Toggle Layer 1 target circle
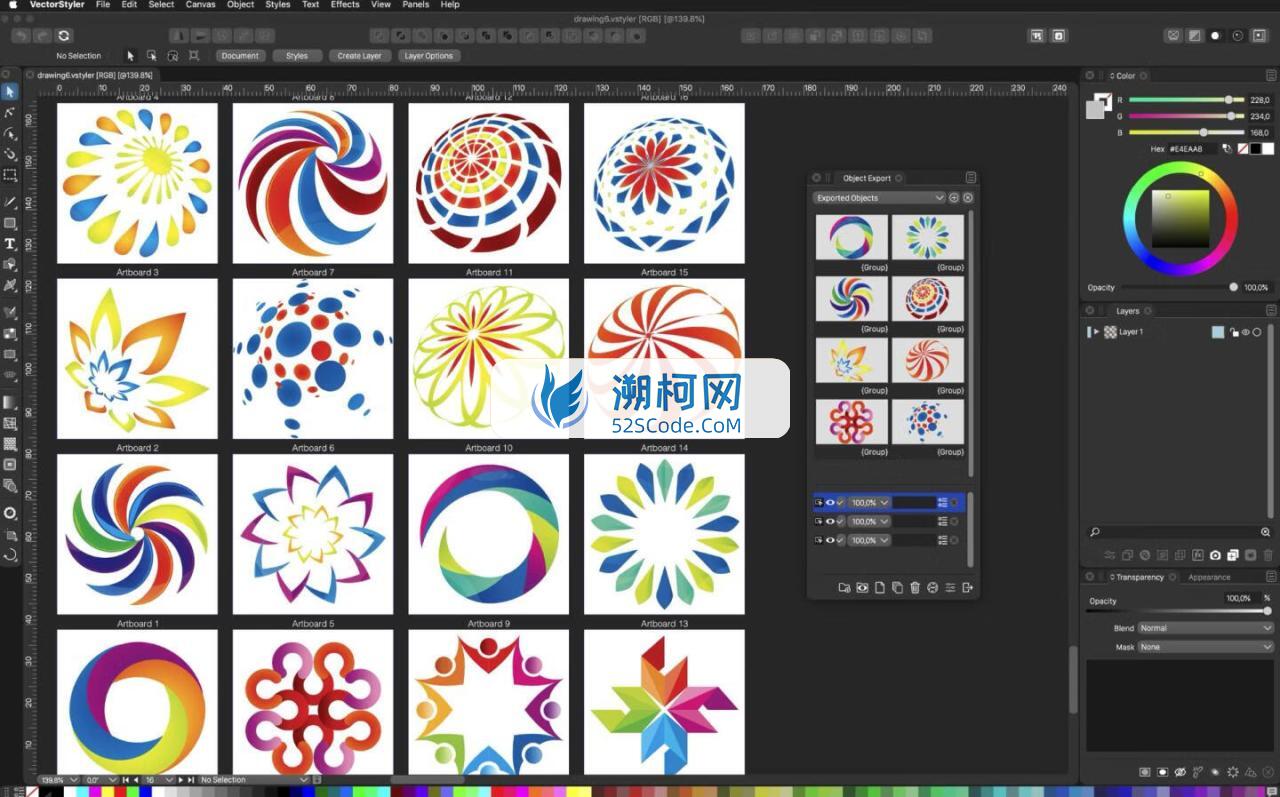This screenshot has width=1280, height=797. (x=1257, y=332)
